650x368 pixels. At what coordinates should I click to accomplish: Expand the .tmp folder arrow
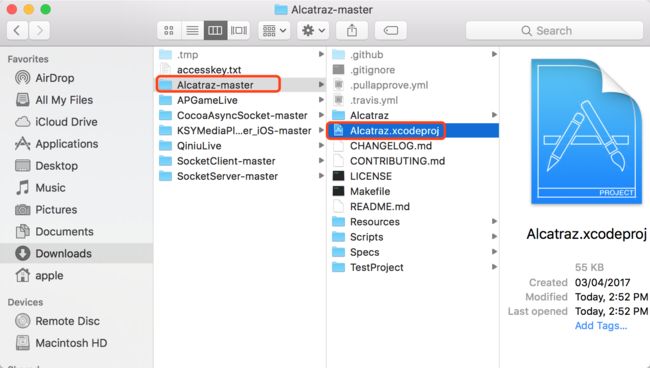click(x=321, y=54)
